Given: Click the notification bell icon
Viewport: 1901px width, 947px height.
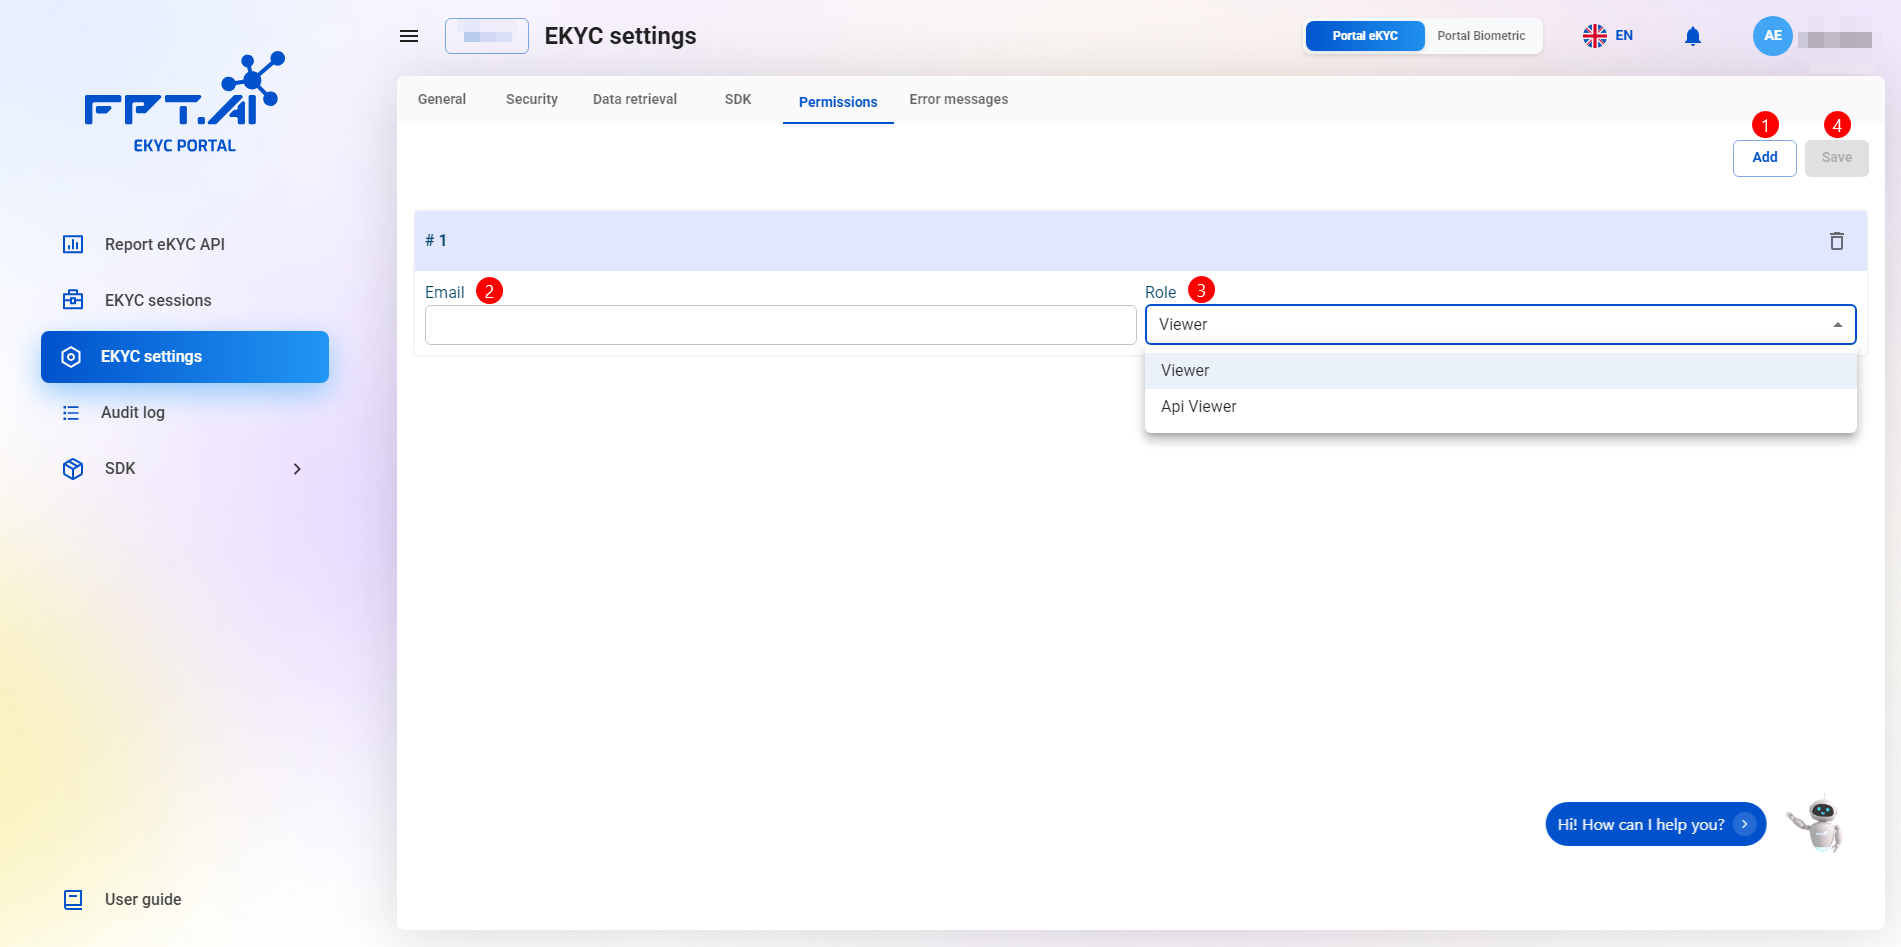Looking at the screenshot, I should tap(1692, 37).
